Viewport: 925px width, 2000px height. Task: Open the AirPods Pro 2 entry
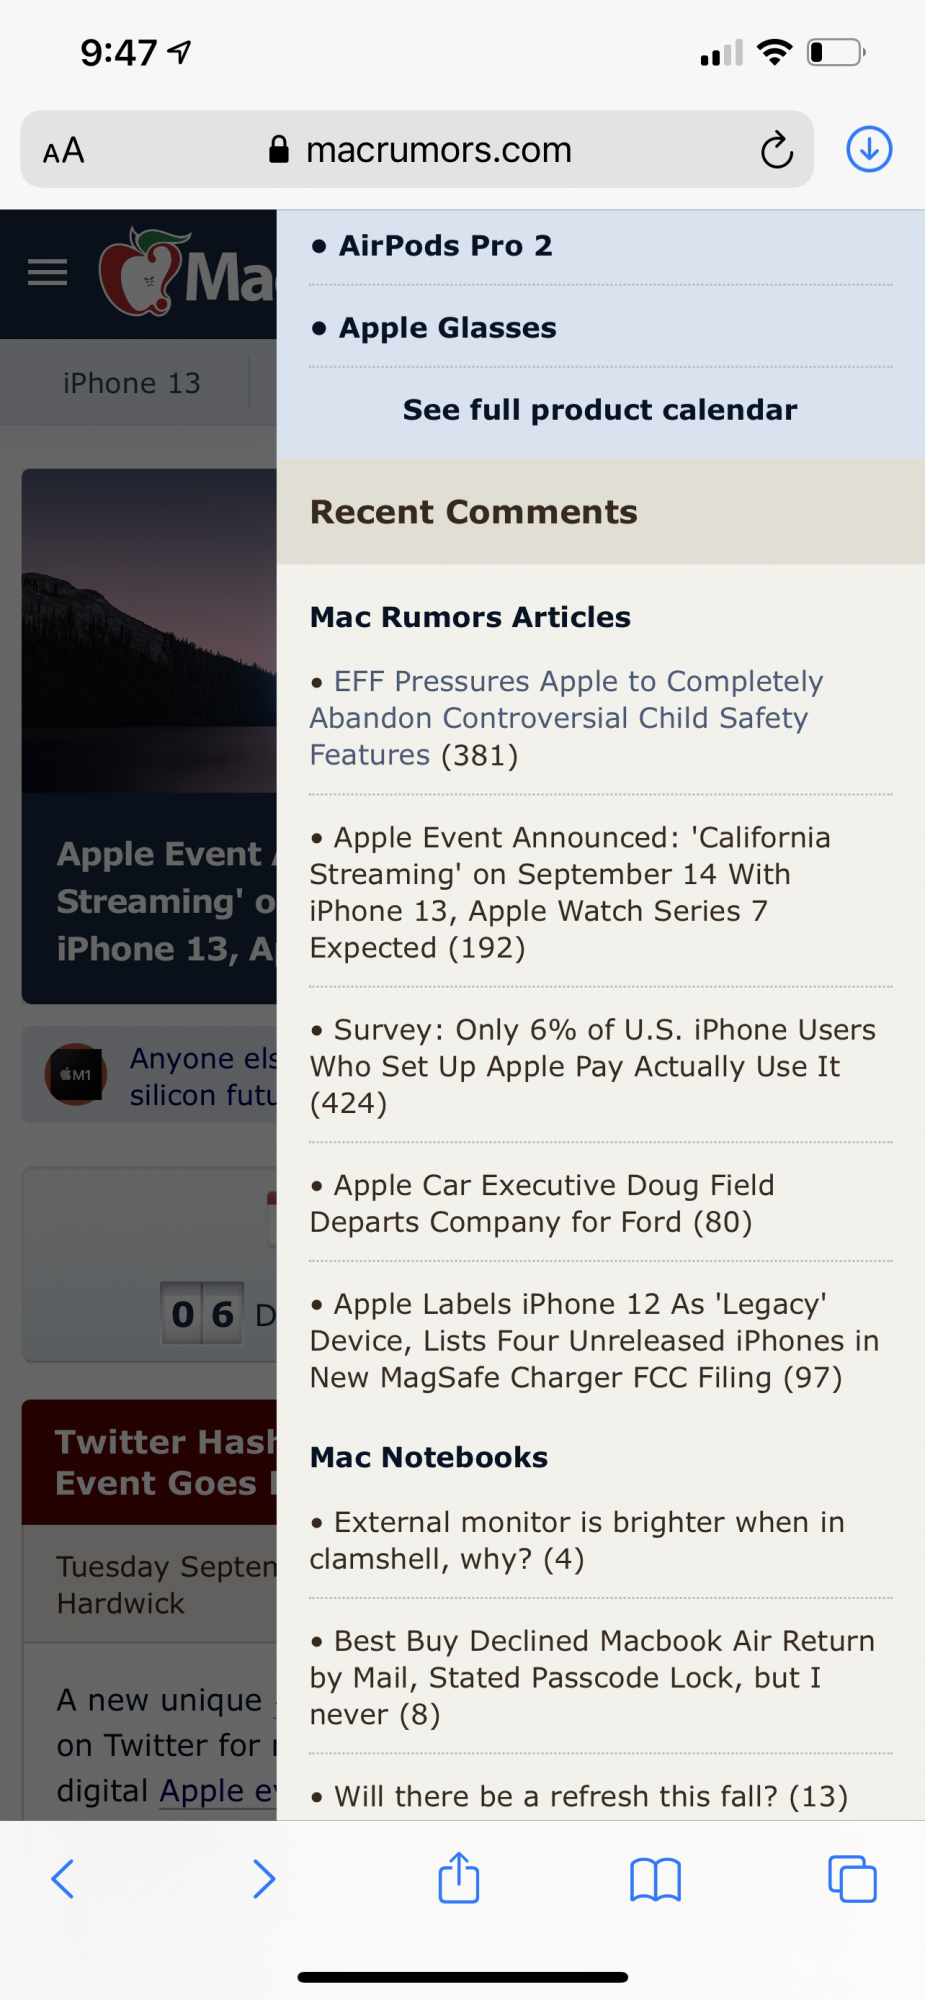point(445,246)
